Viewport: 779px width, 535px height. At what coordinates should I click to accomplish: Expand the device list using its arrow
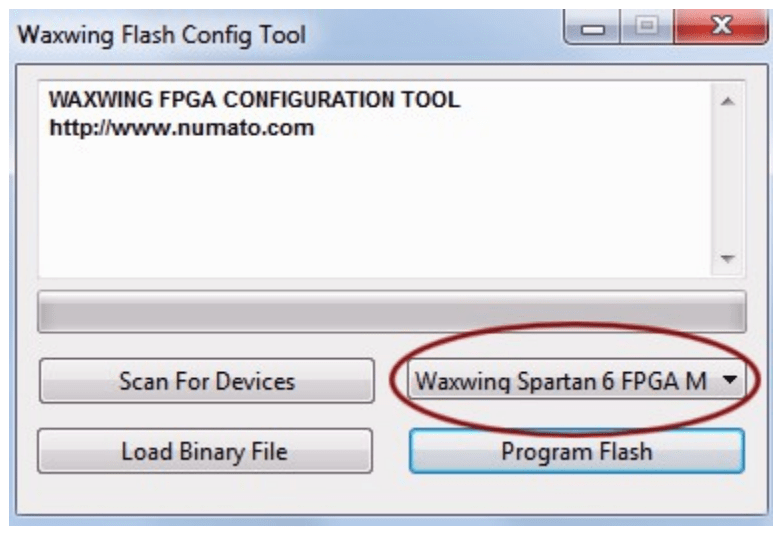point(729,381)
